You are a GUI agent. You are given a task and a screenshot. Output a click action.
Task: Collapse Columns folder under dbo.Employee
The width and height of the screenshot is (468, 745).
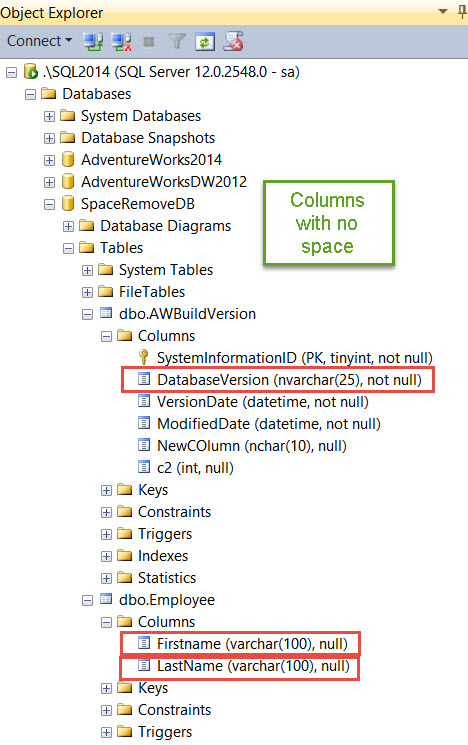(x=106, y=622)
